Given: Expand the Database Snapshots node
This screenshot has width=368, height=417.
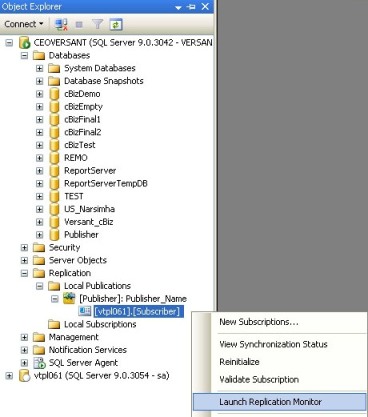Looking at the screenshot, I should point(40,81).
